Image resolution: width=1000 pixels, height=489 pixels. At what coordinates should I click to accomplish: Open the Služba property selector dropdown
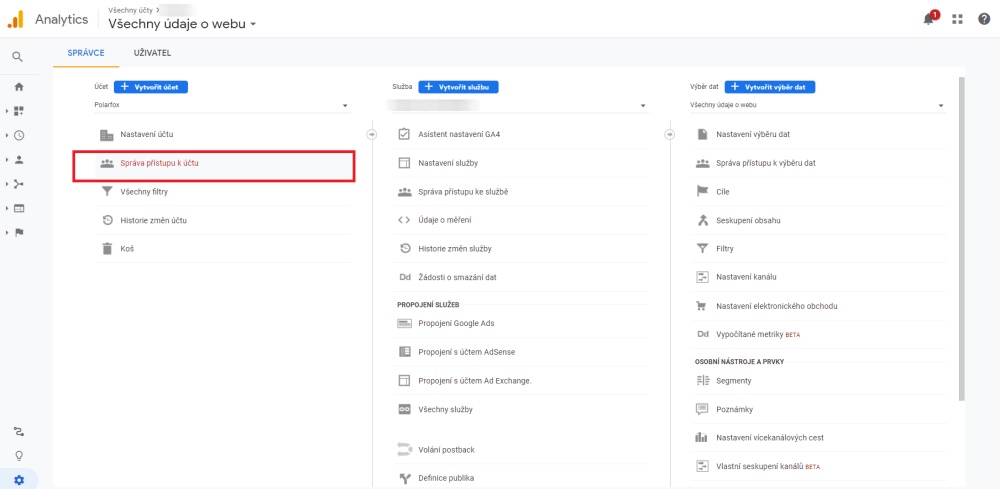[520, 105]
